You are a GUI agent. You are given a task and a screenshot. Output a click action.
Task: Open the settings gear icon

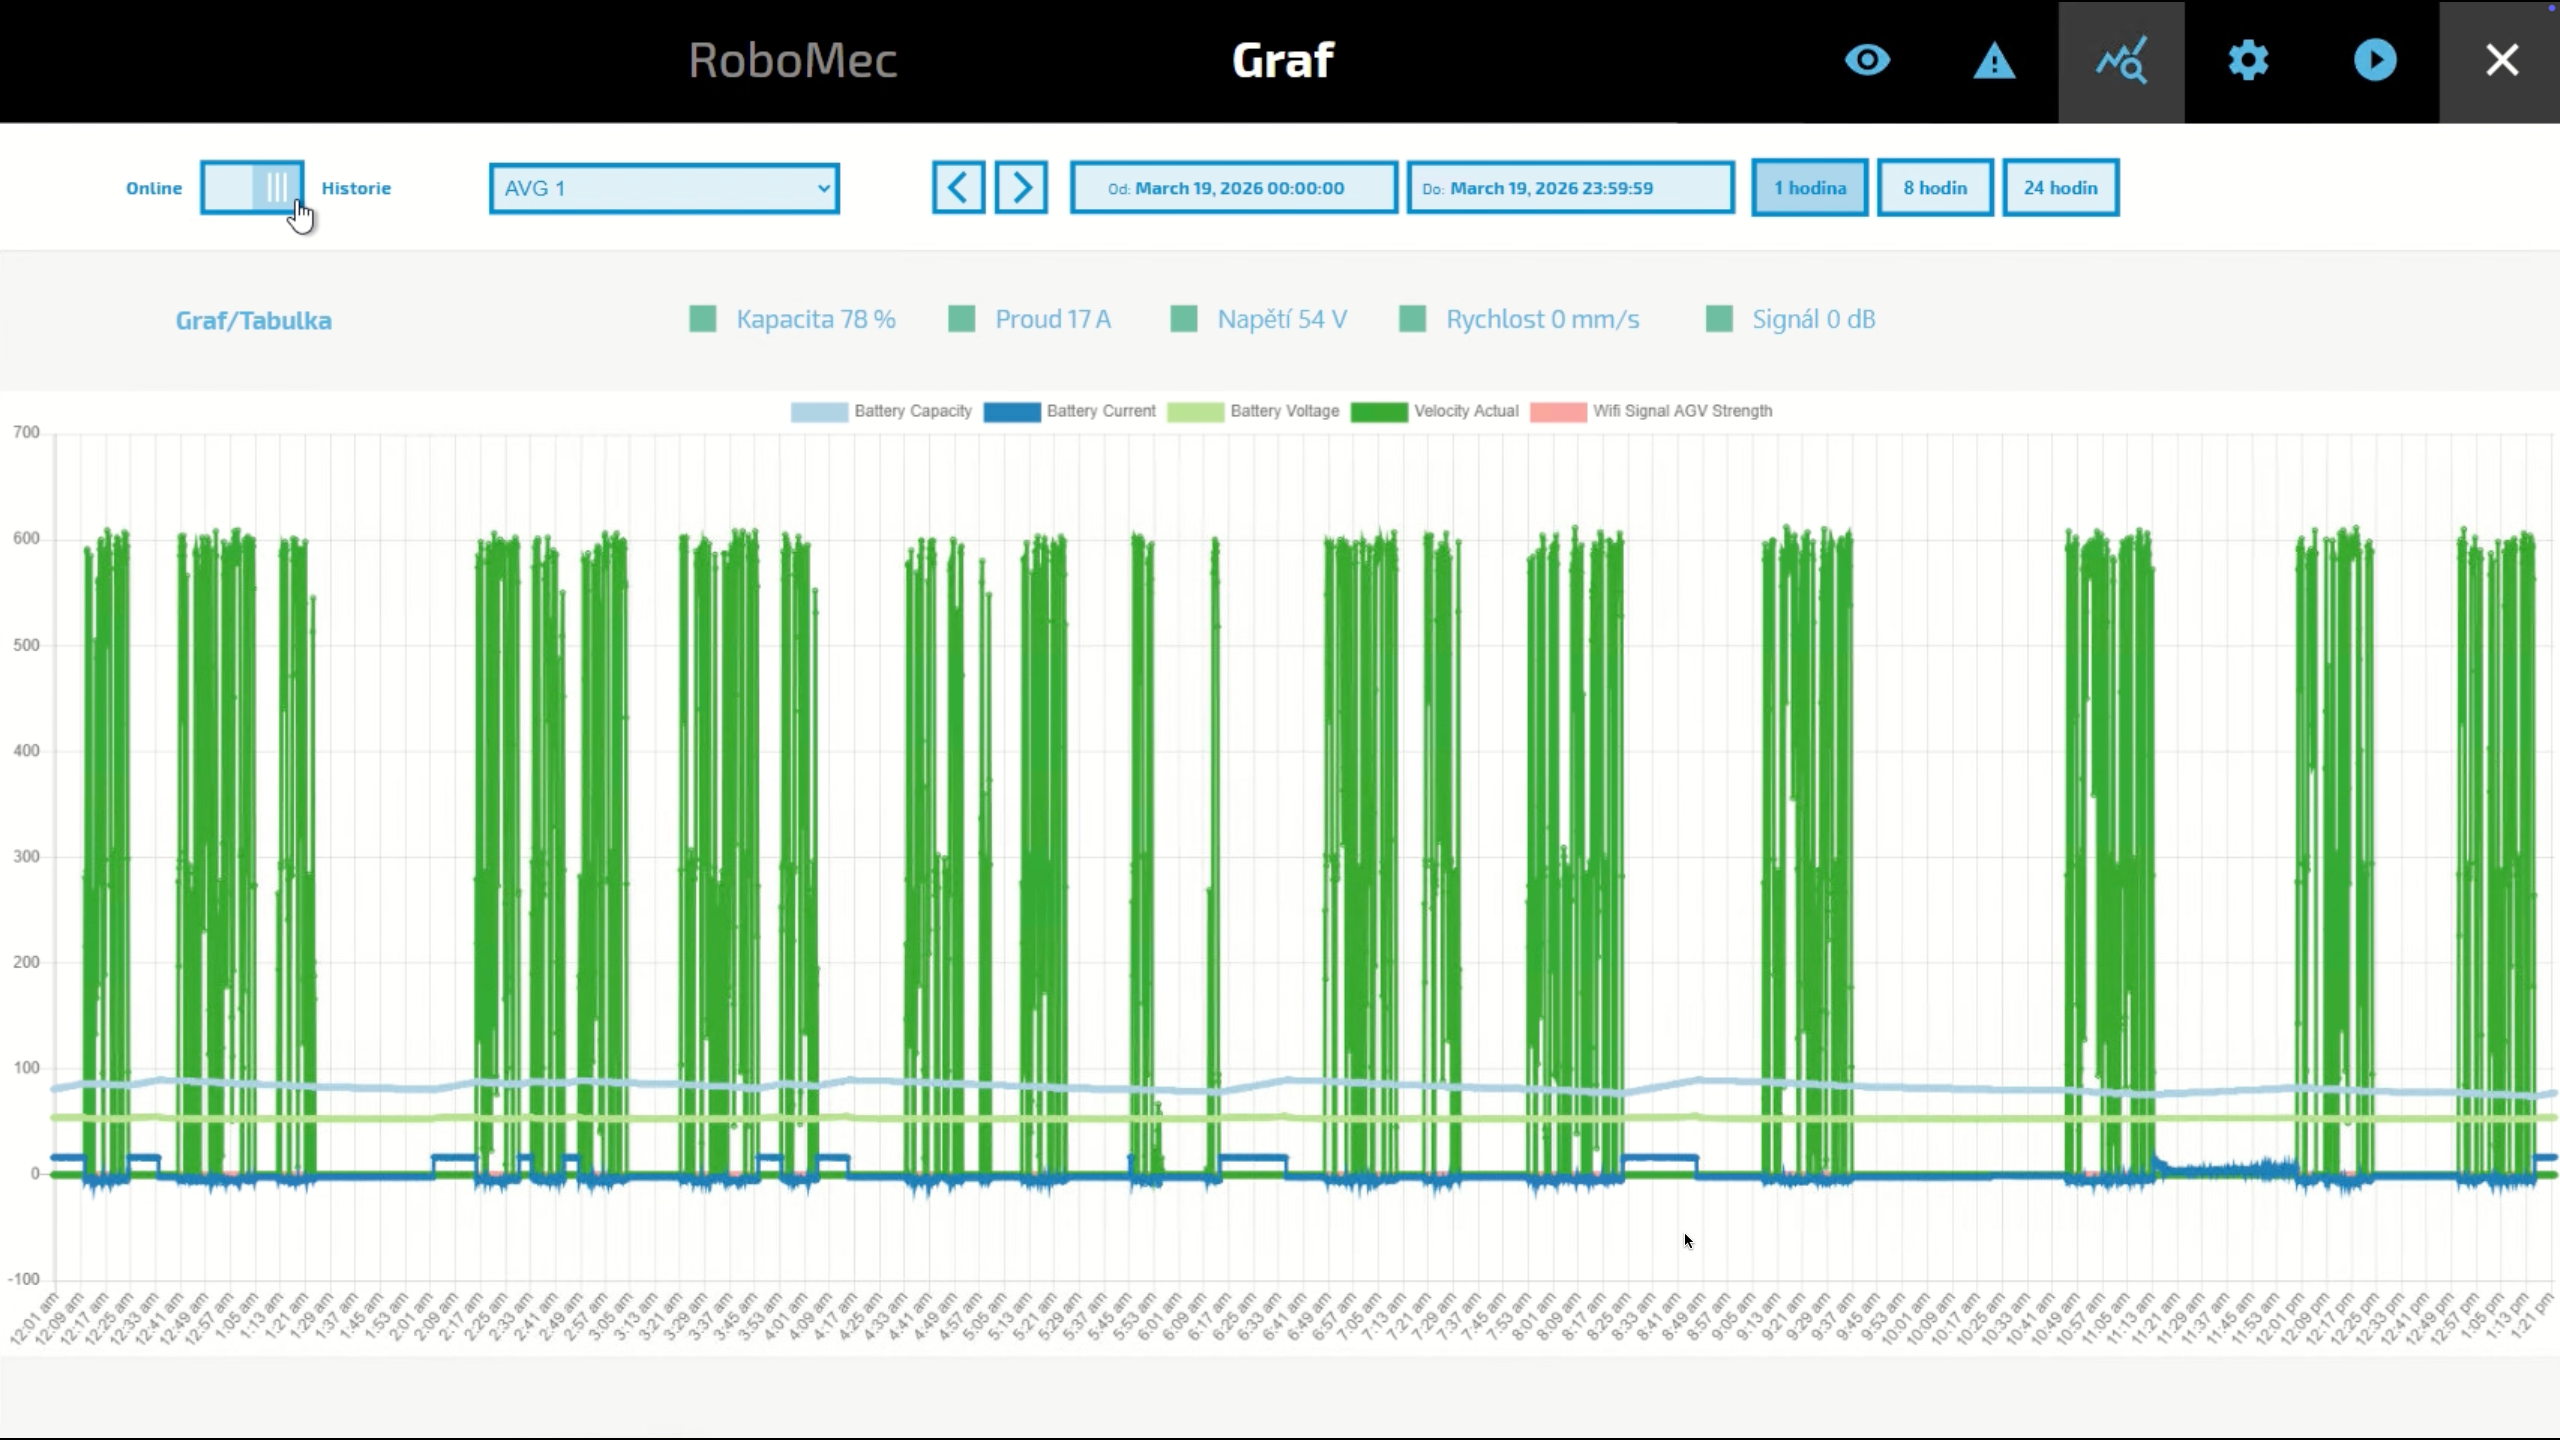click(2248, 61)
